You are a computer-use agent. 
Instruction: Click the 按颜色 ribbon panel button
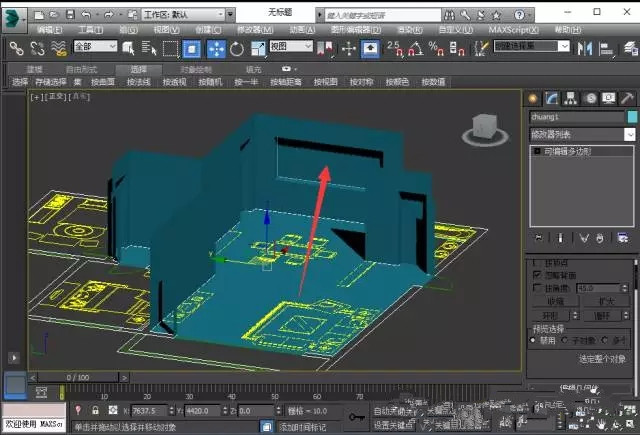(397, 82)
